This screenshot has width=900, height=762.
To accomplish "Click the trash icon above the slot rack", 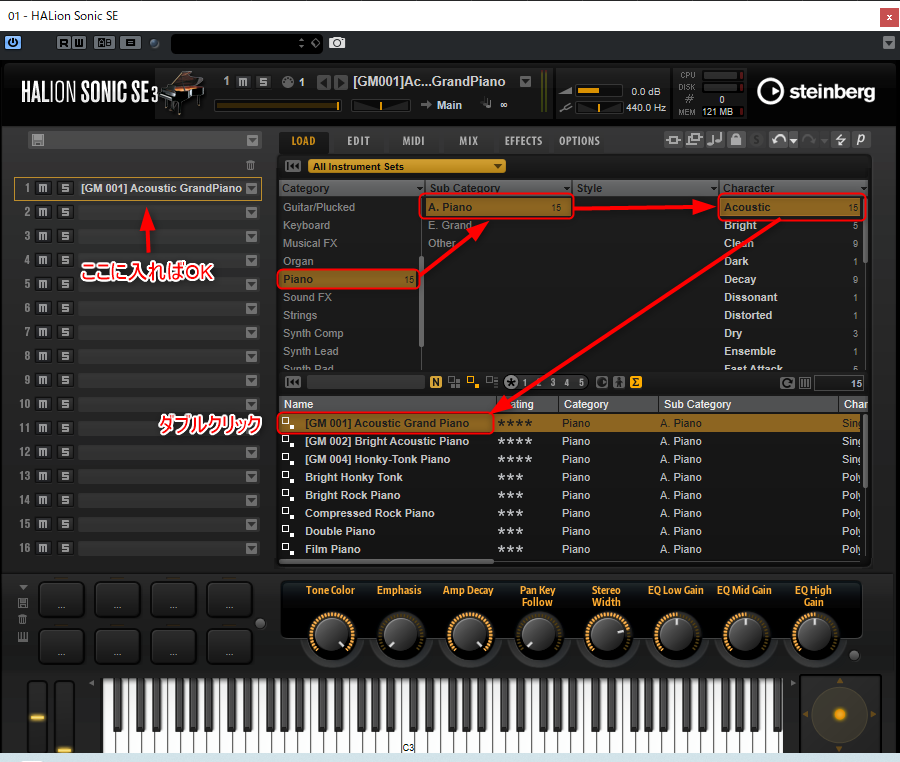I will [250, 165].
